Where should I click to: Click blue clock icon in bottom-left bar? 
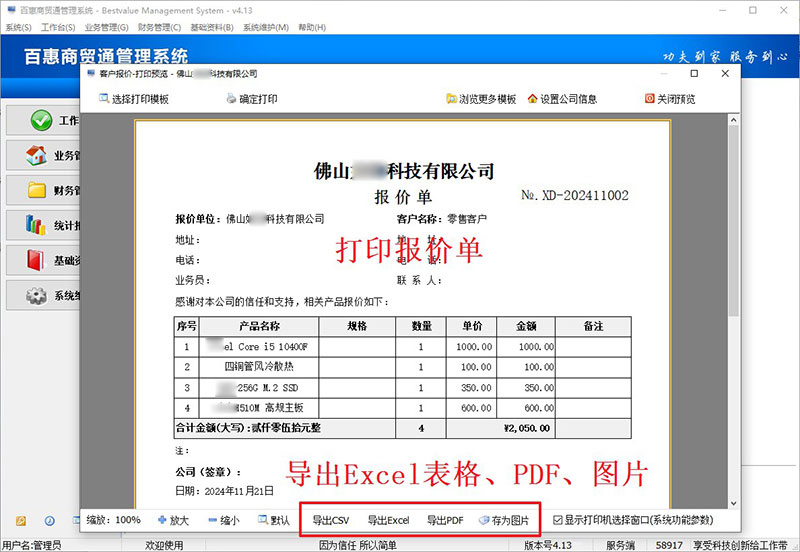click(49, 521)
